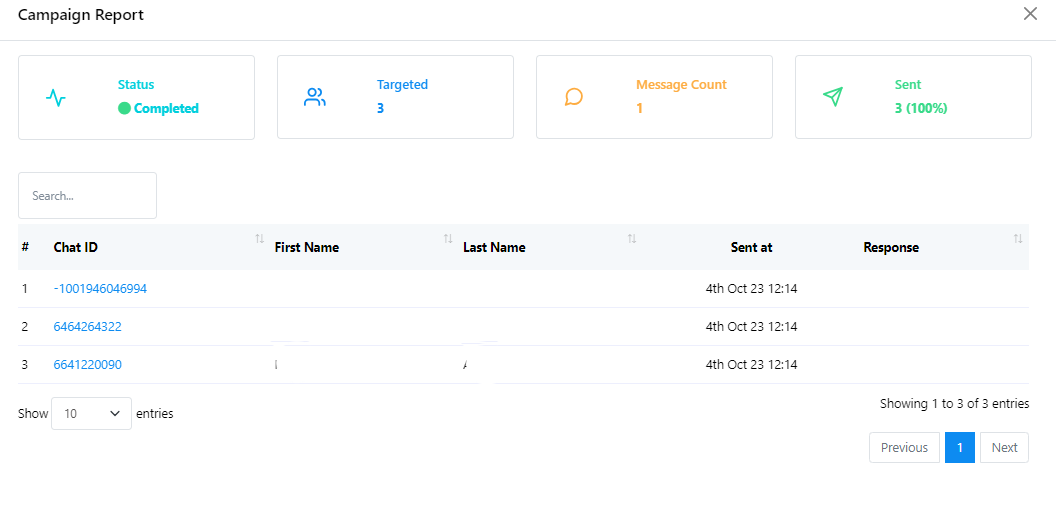The width and height of the screenshot is (1056, 506).
Task: Click the Sent at column header
Action: [x=751, y=248]
